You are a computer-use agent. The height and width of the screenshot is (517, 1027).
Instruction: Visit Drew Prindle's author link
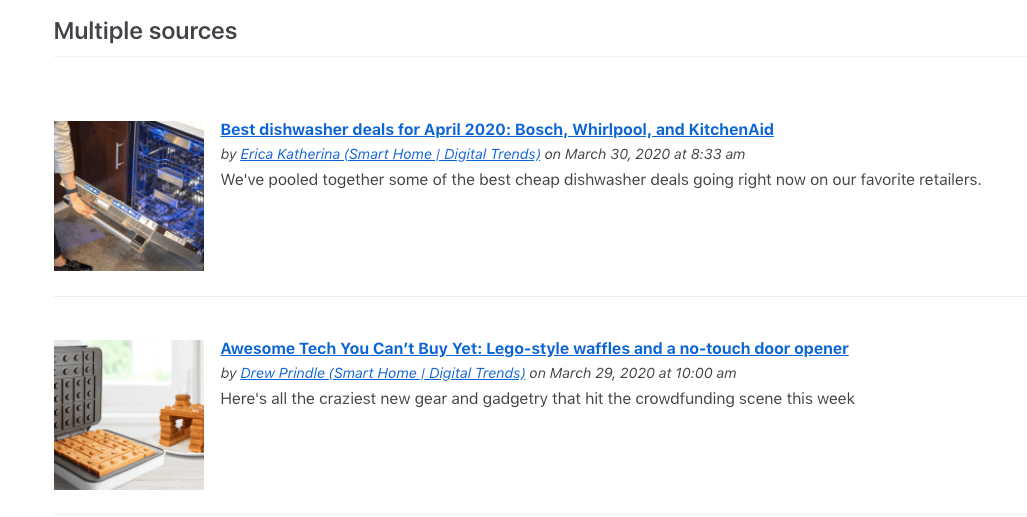382,374
